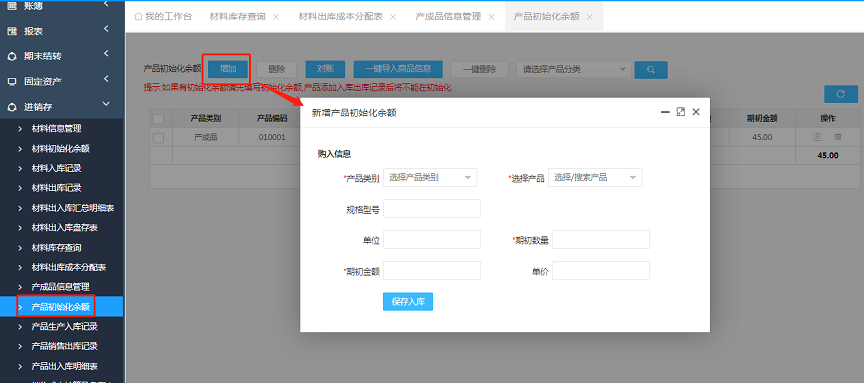Image resolution: width=864 pixels, height=383 pixels.
Task: Expand the 报表 menu chevron
Action: point(106,29)
